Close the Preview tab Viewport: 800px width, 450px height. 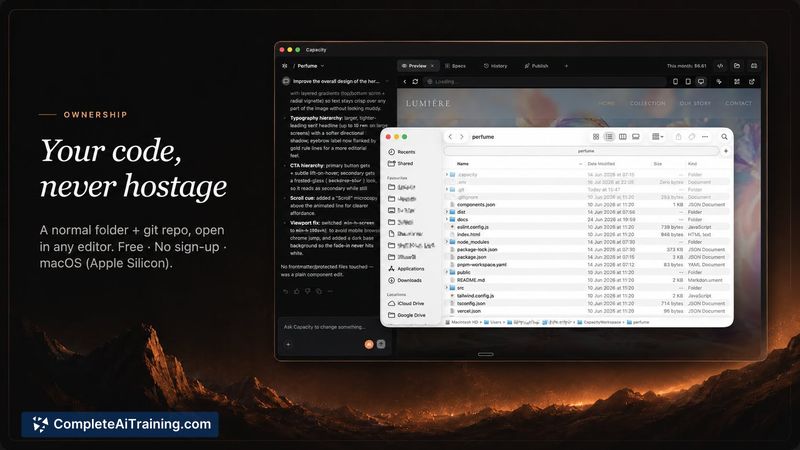point(433,66)
